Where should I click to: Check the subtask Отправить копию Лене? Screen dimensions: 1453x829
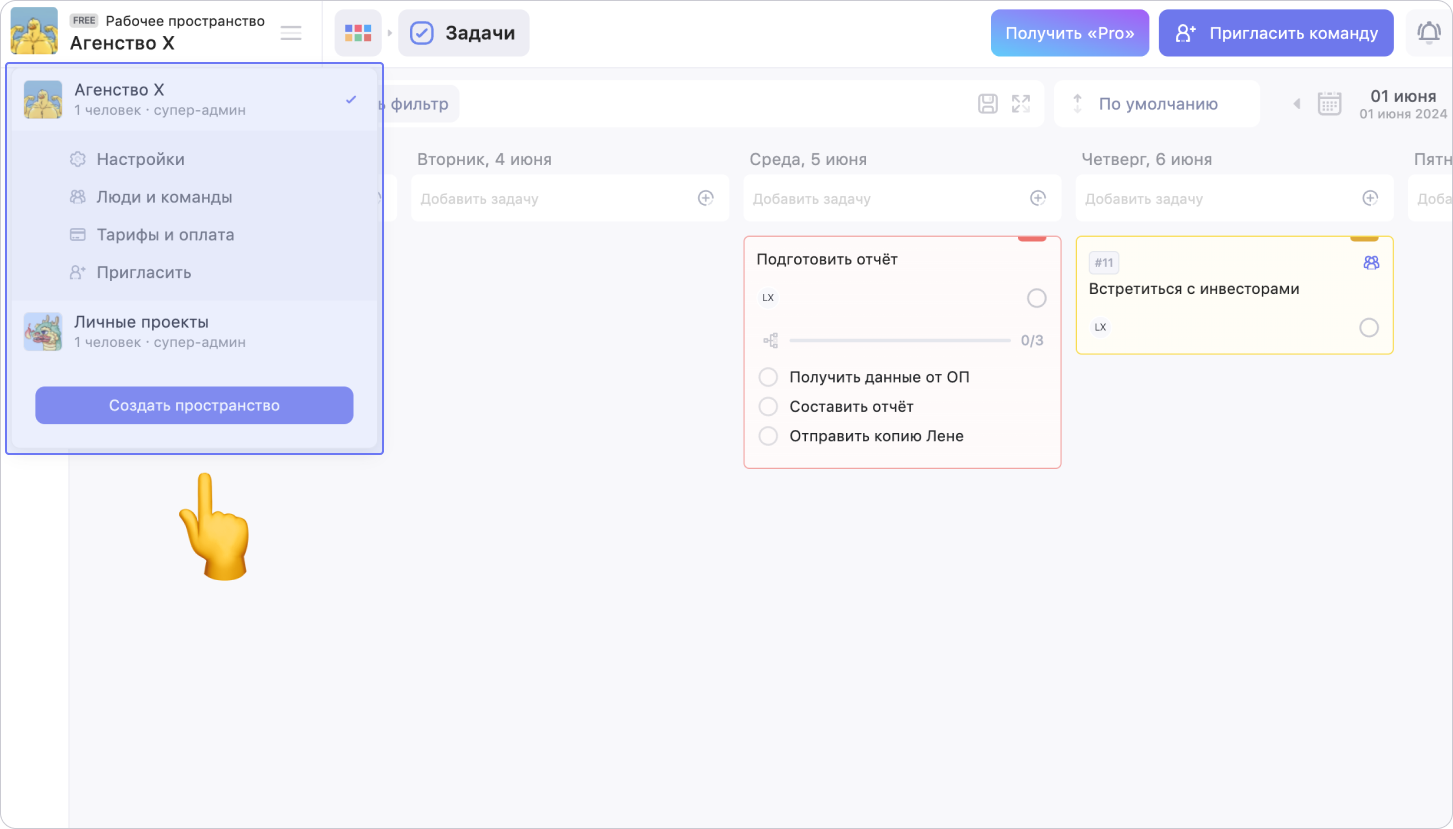tap(768, 436)
